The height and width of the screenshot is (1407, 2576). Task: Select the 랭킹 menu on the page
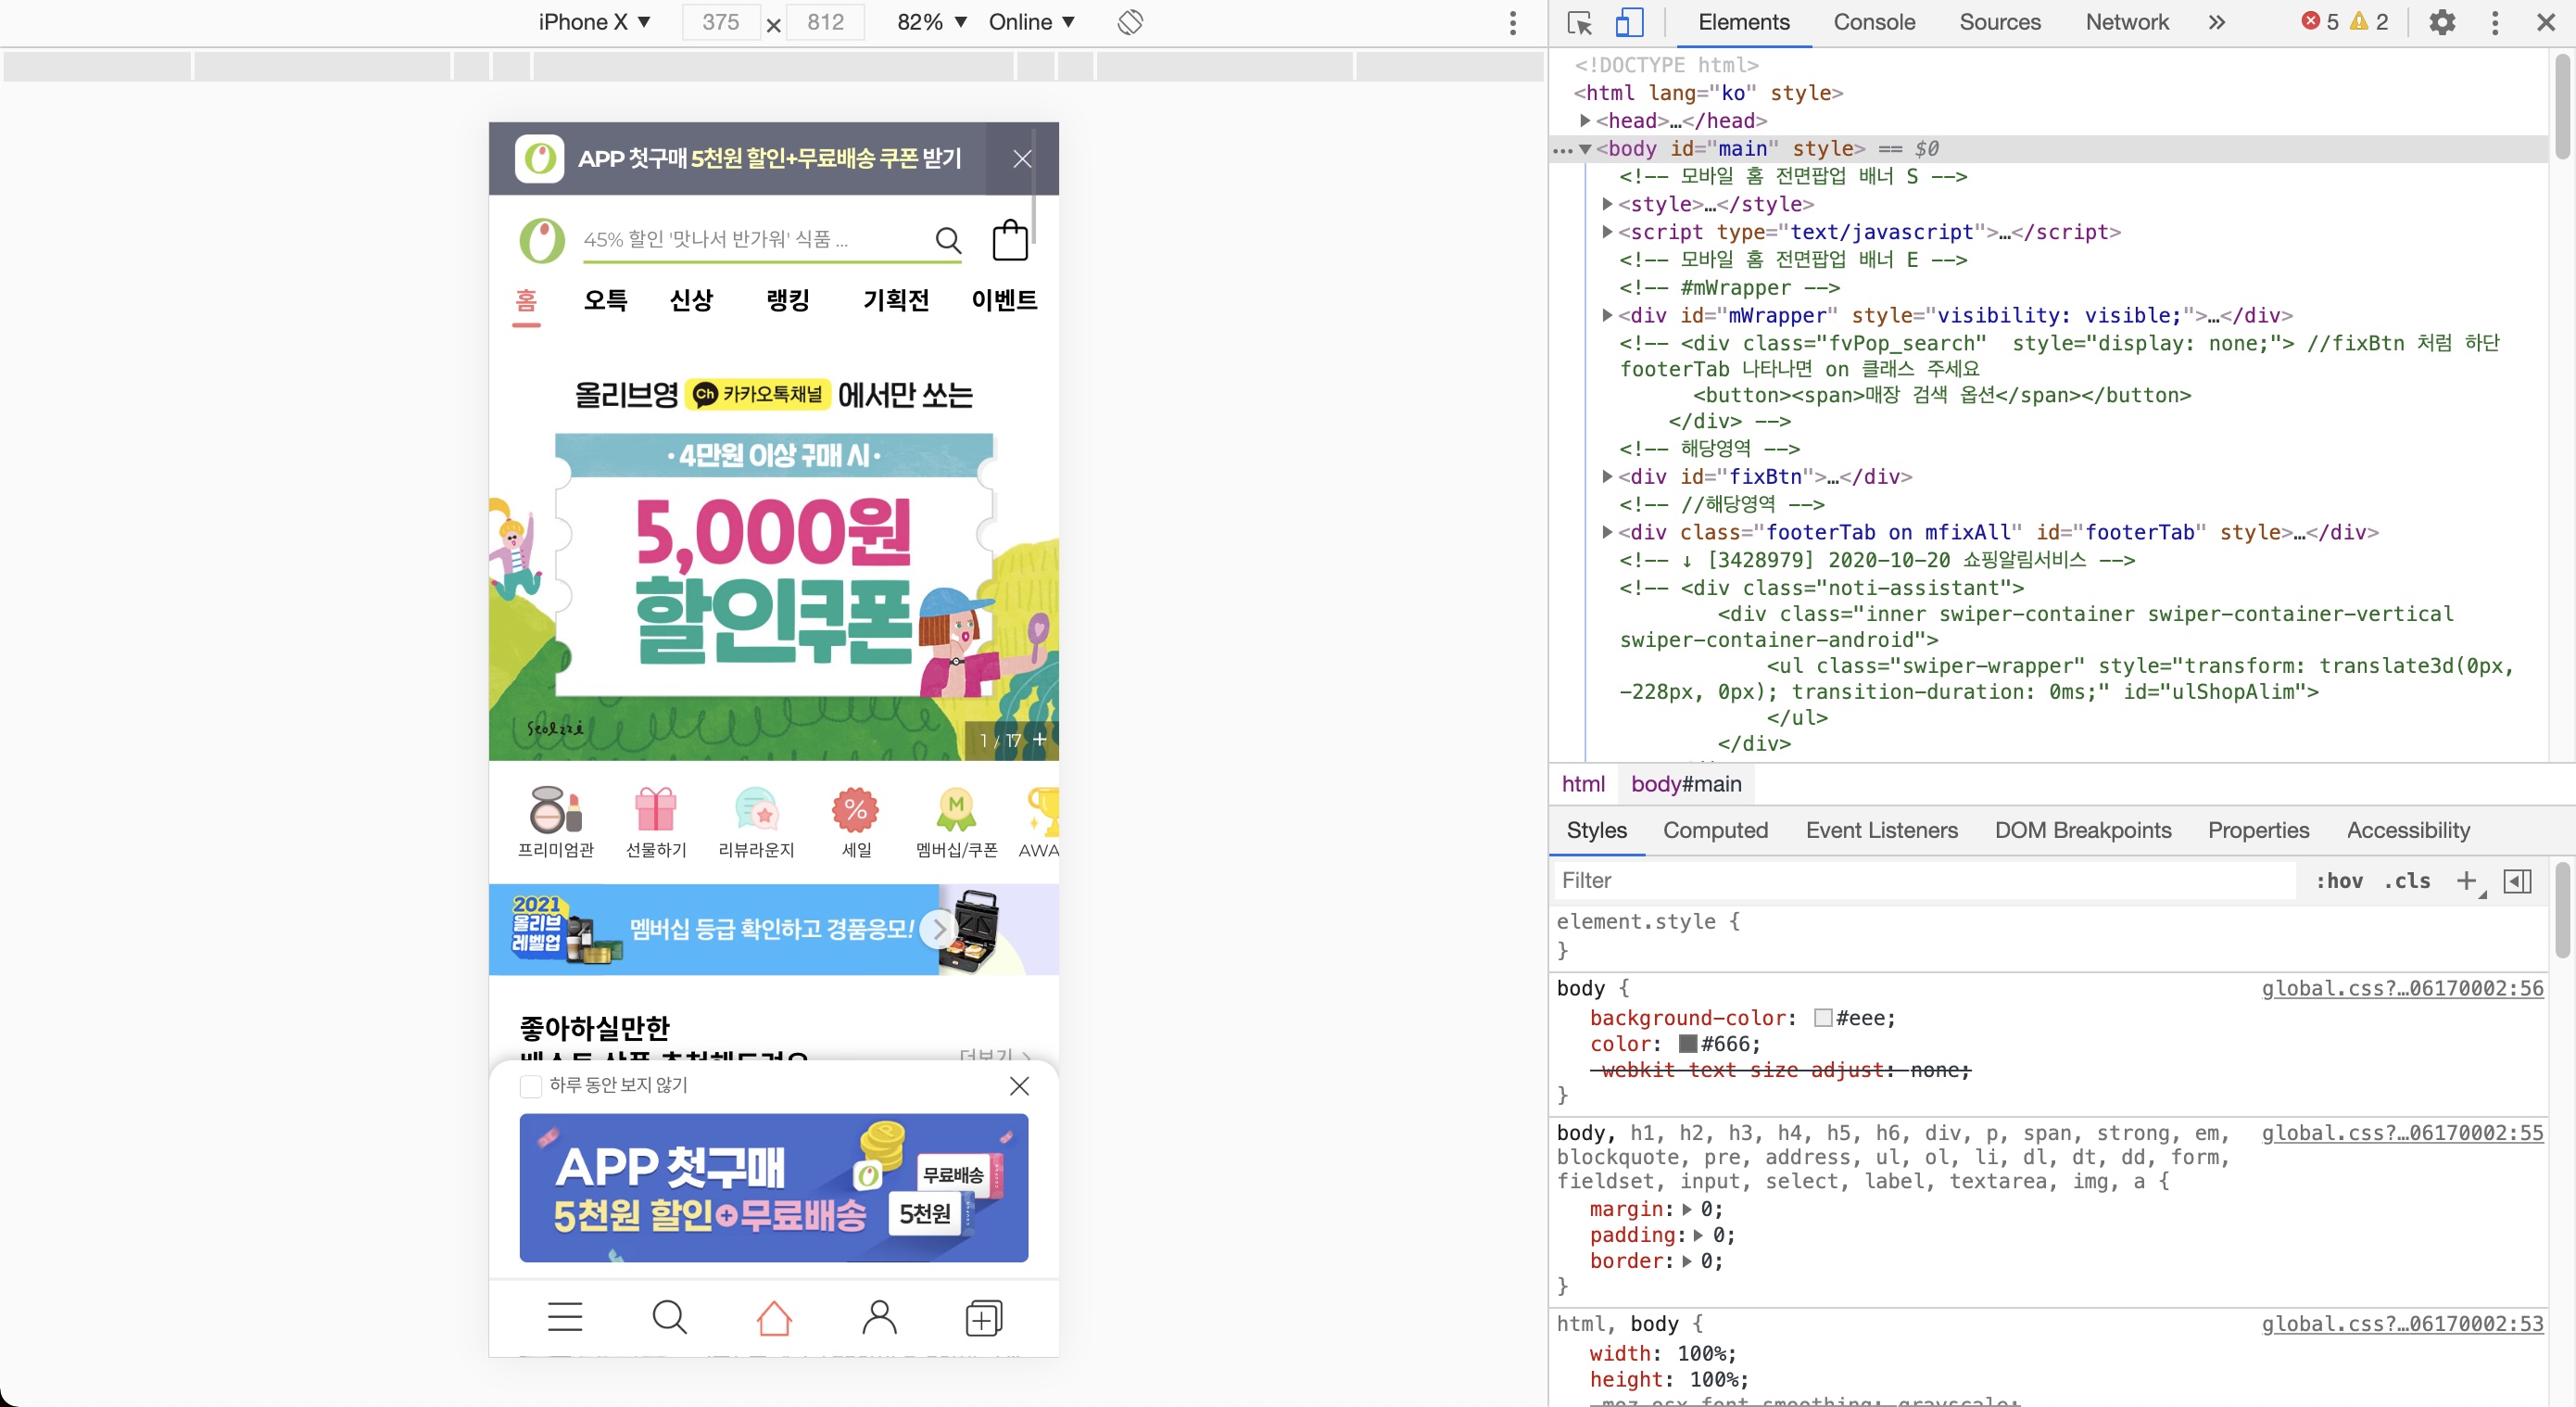click(788, 300)
